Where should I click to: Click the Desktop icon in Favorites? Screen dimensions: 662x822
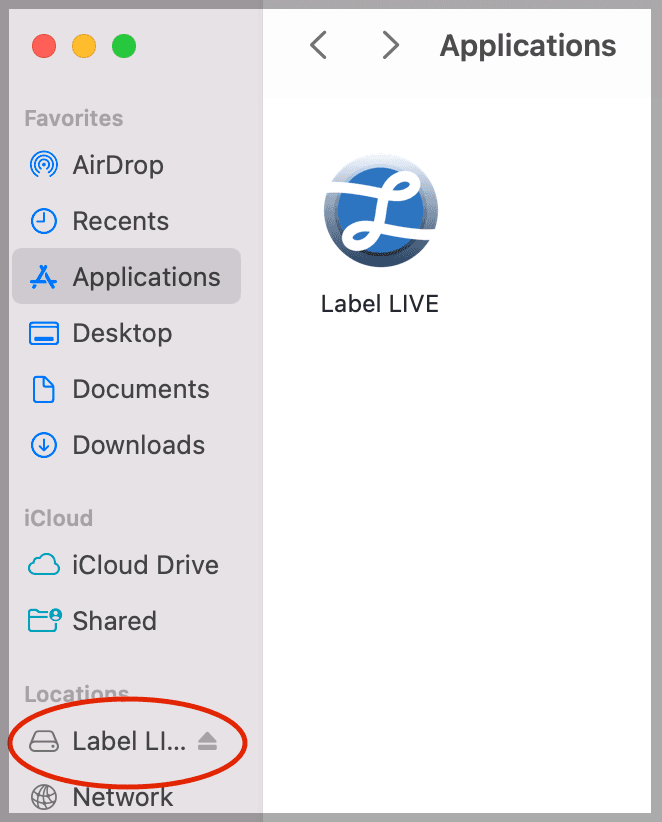[x=43, y=333]
